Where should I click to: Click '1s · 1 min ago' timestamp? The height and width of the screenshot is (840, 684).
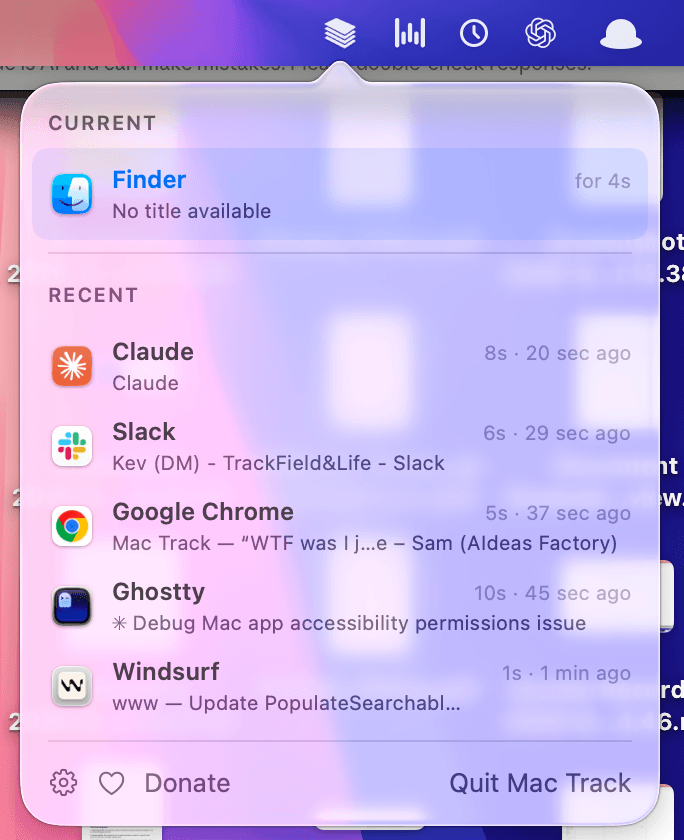point(566,673)
